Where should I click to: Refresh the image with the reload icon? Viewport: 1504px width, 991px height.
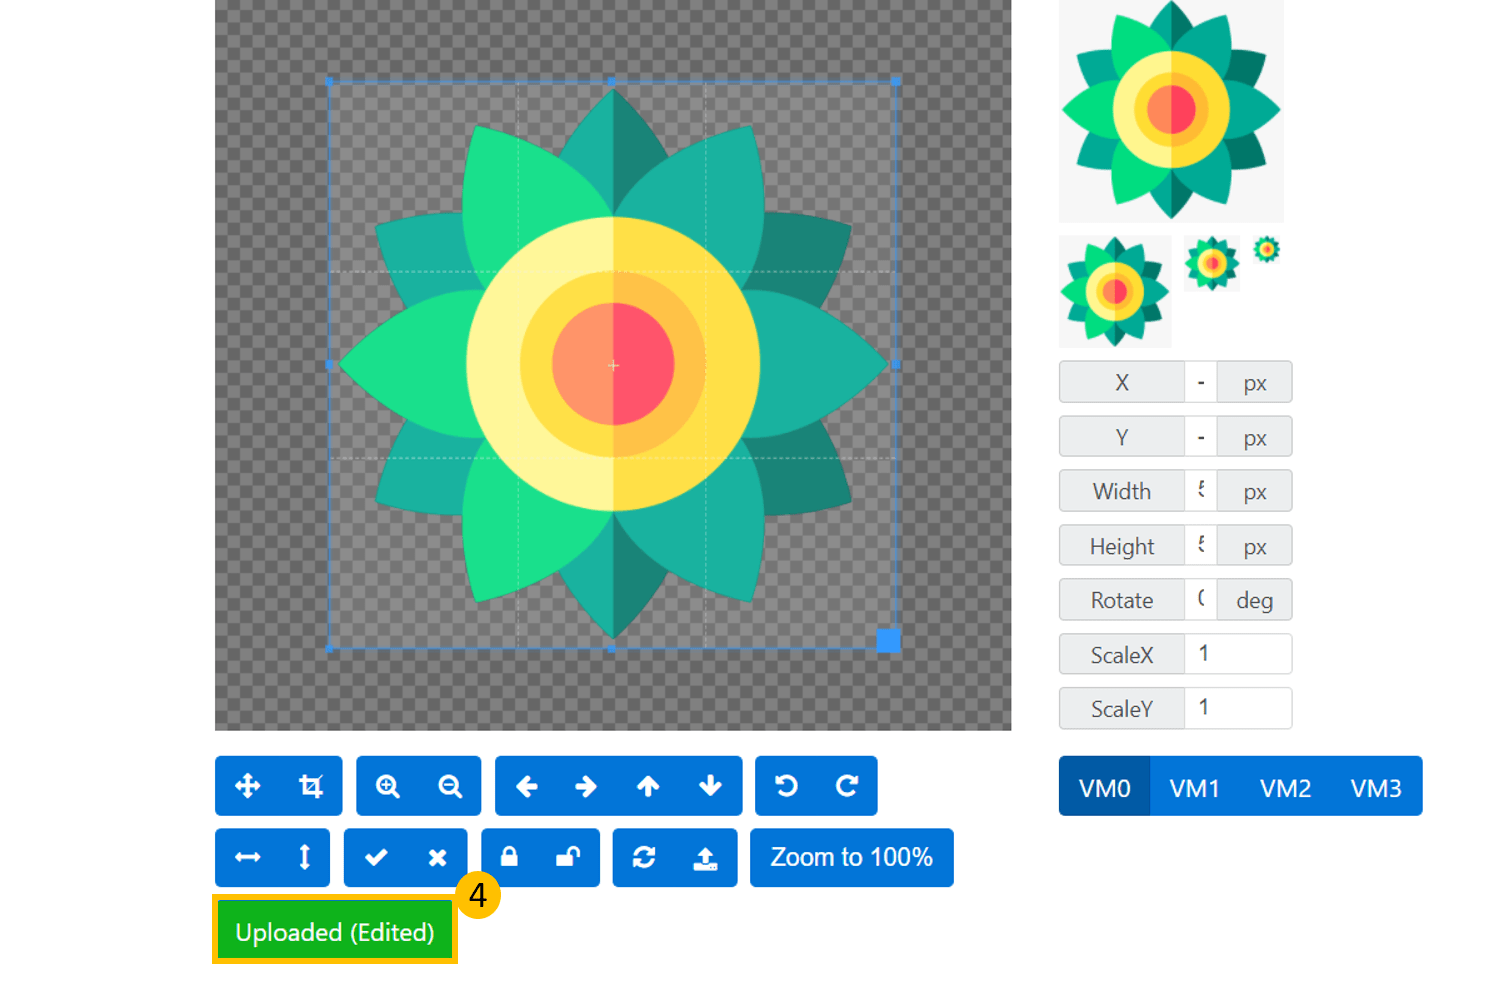pyautogui.click(x=645, y=857)
